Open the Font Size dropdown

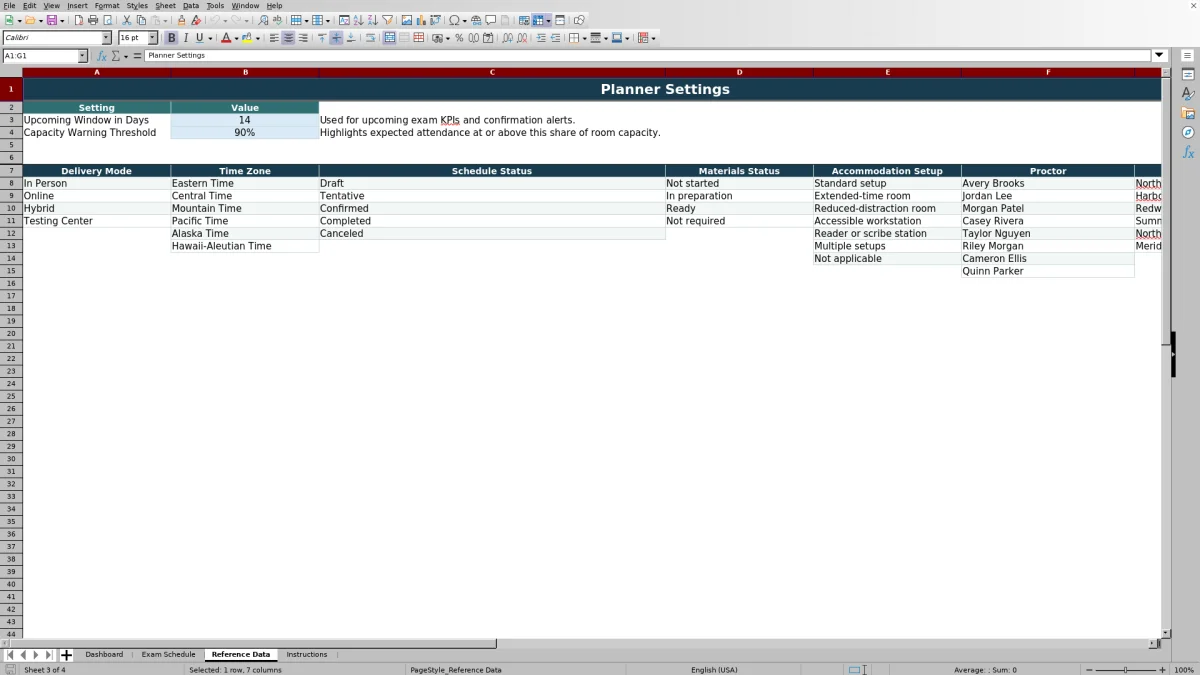coord(153,38)
